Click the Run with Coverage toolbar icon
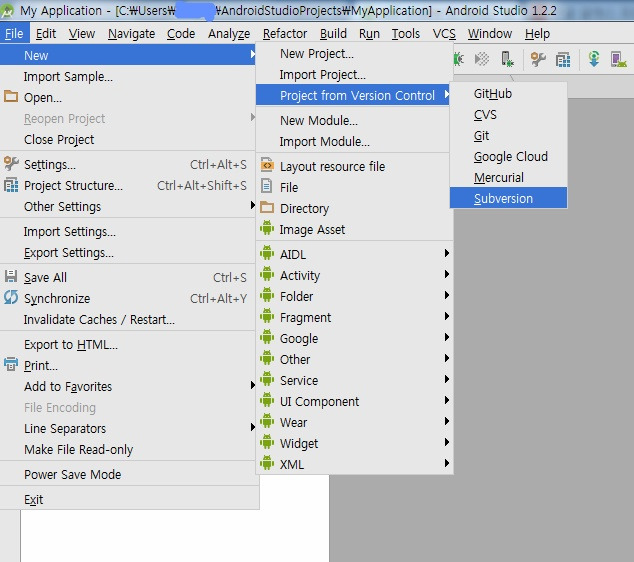Image resolution: width=634 pixels, height=562 pixels. pos(482,59)
